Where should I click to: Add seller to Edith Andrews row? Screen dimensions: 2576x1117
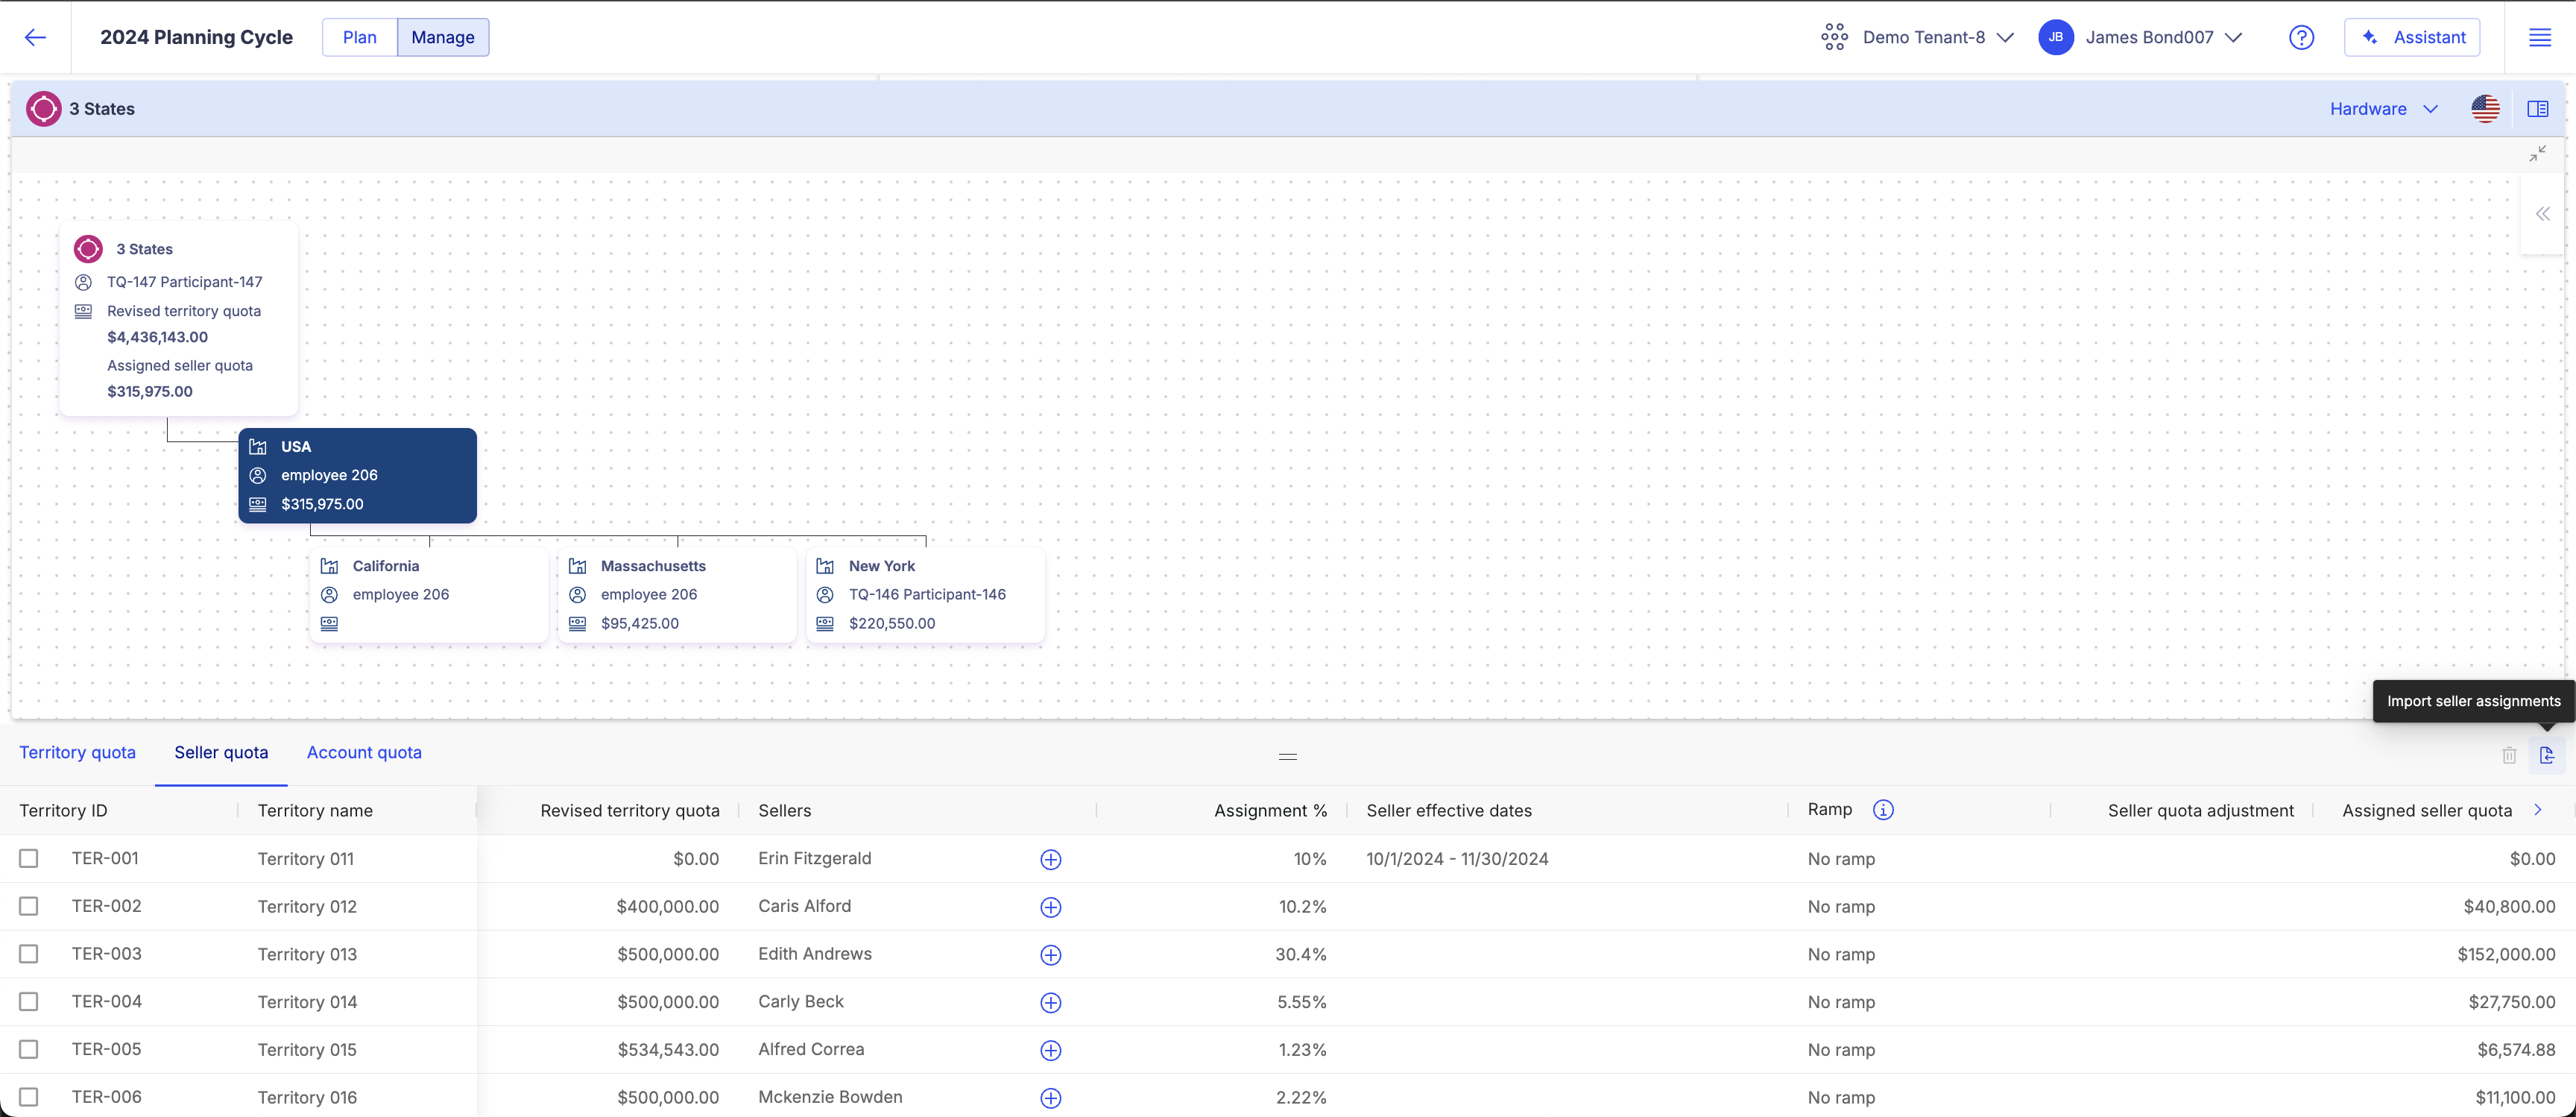tap(1050, 955)
